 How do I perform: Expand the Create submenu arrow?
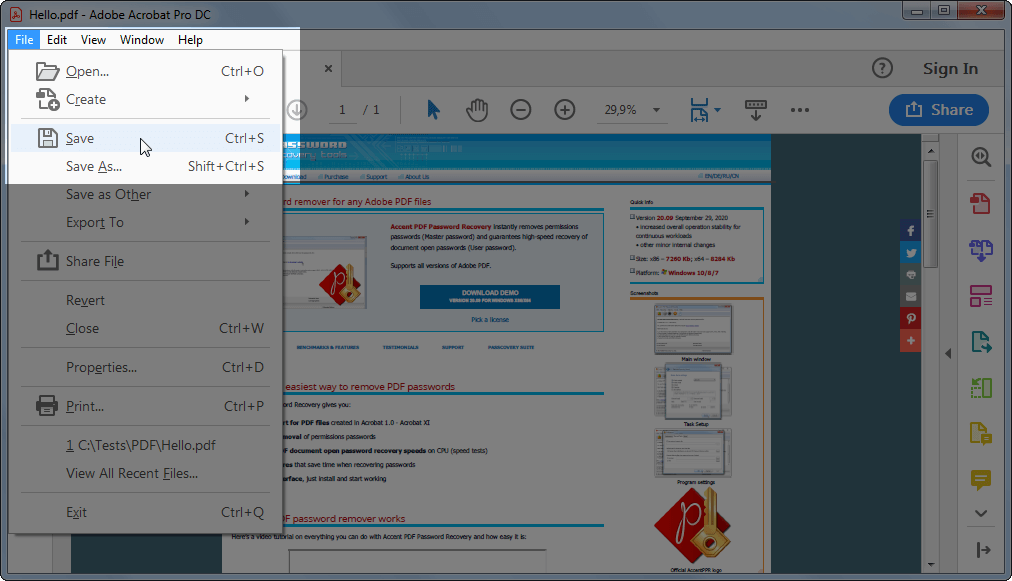[x=247, y=99]
